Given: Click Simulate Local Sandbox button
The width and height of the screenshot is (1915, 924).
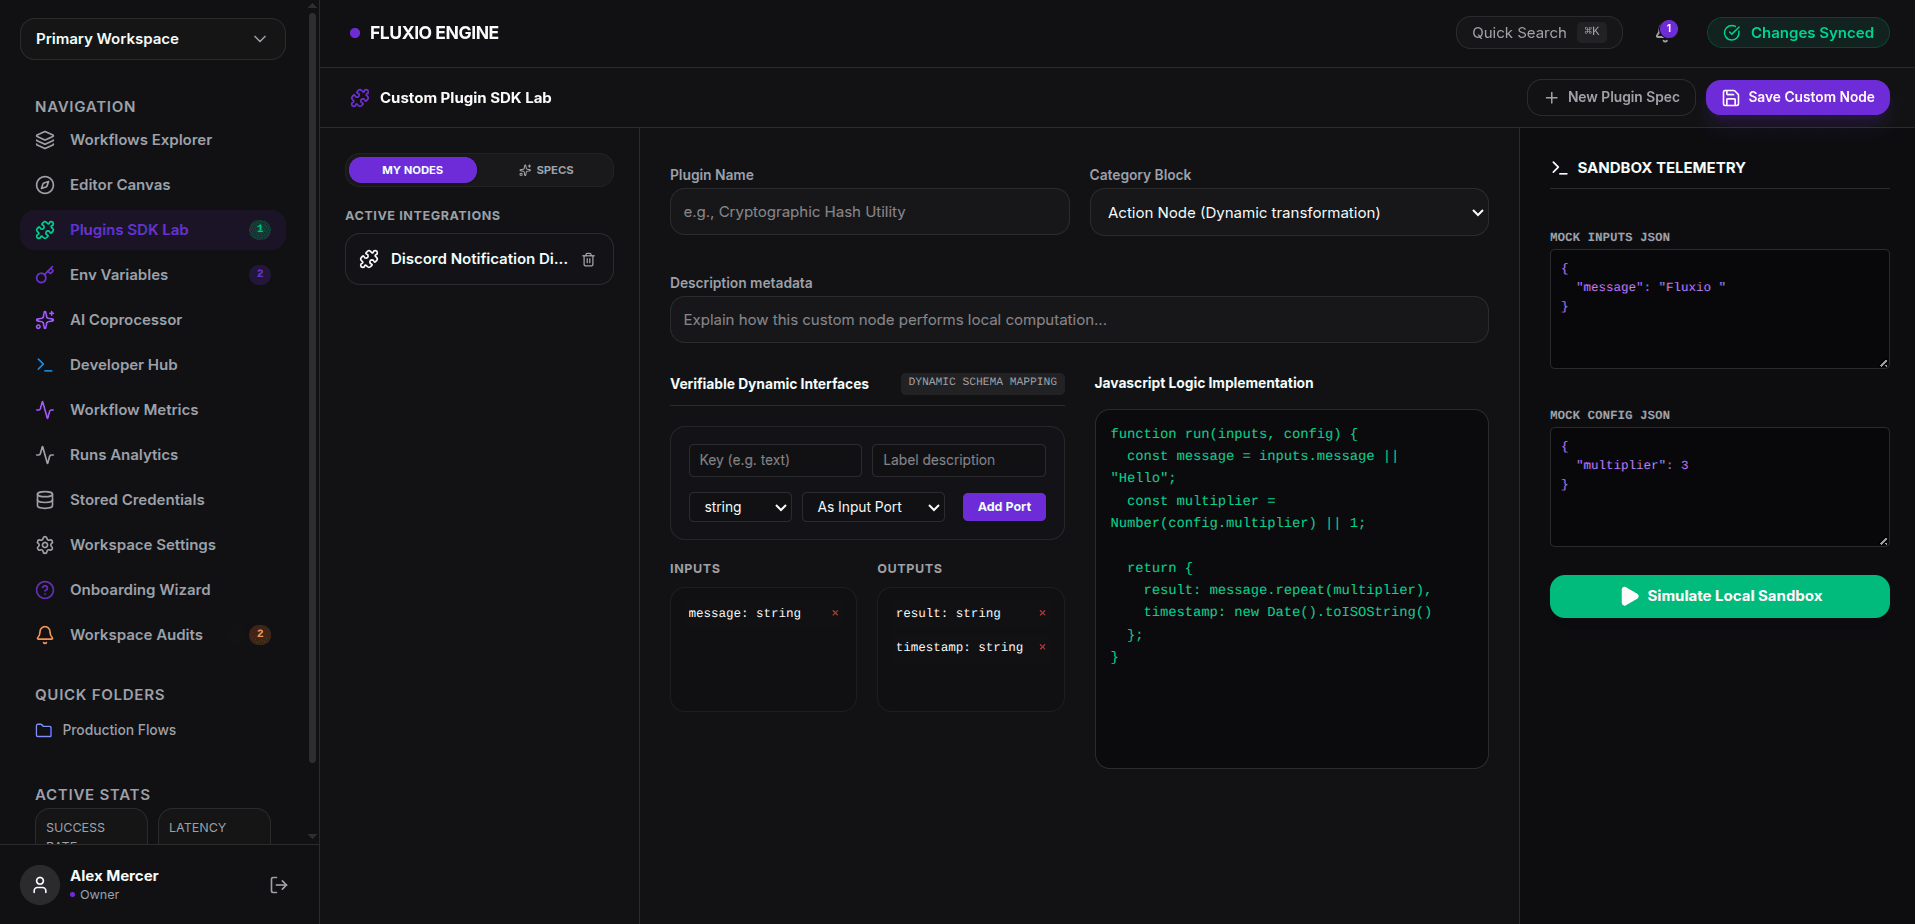Looking at the screenshot, I should click(x=1719, y=596).
